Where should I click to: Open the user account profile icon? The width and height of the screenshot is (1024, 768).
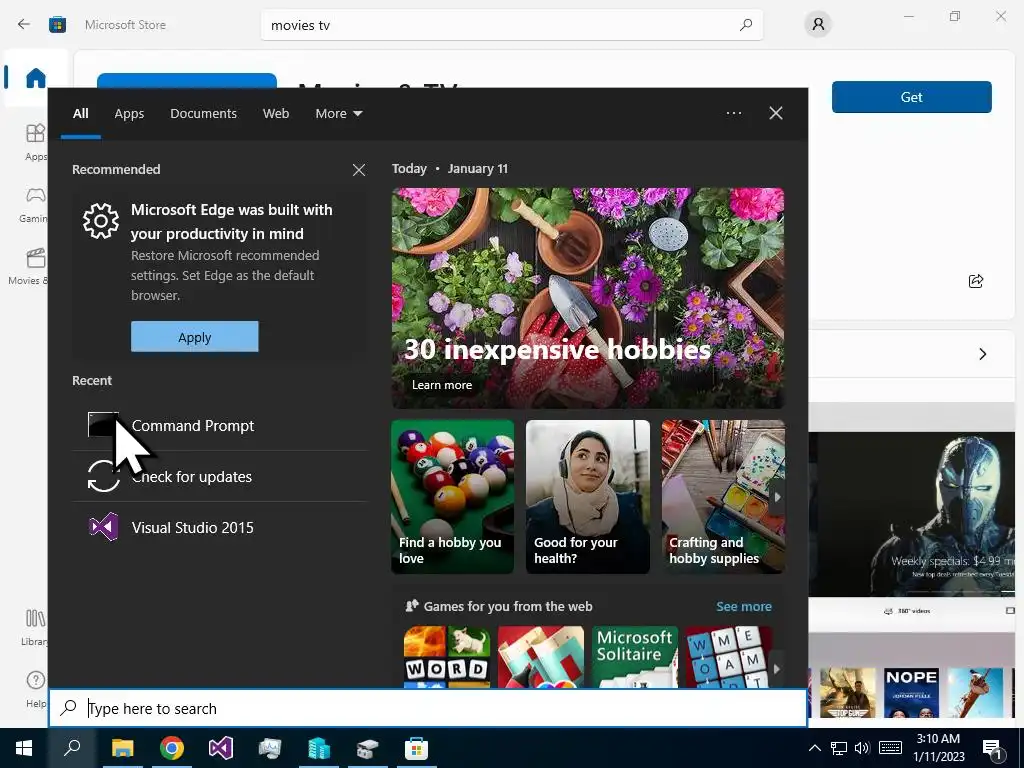coord(818,25)
